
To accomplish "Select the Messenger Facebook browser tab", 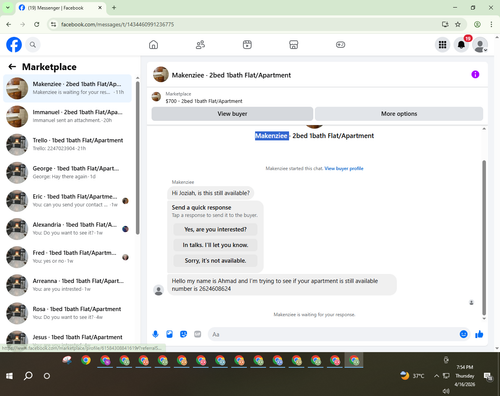I will [x=60, y=8].
